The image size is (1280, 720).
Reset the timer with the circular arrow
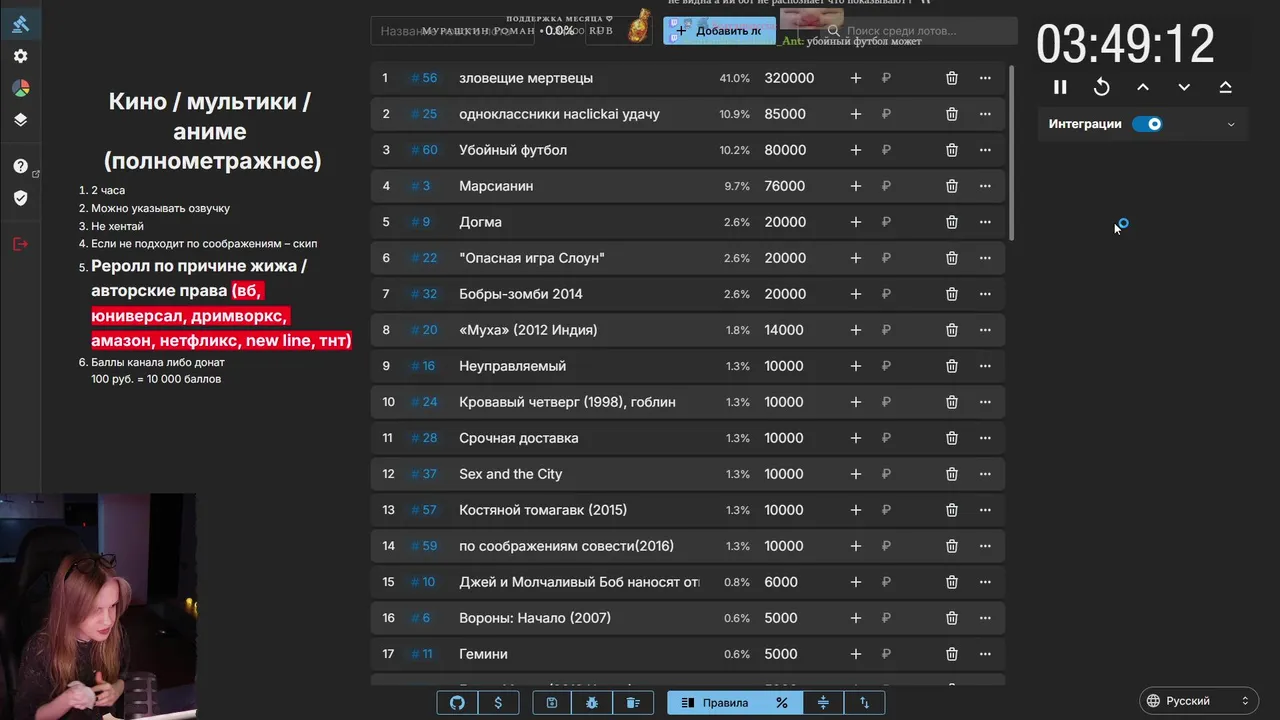[x=1101, y=87]
